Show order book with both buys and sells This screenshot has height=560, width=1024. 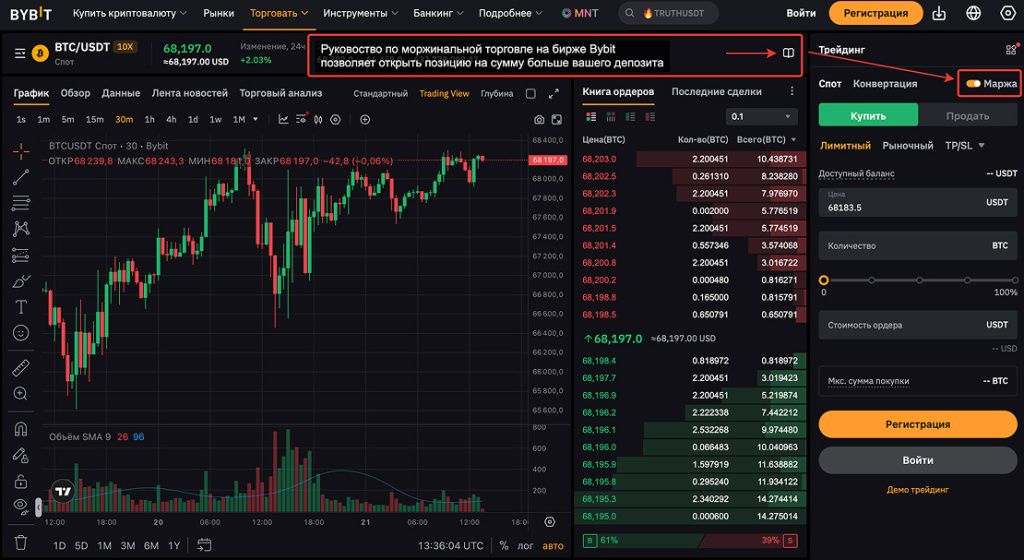[x=591, y=117]
